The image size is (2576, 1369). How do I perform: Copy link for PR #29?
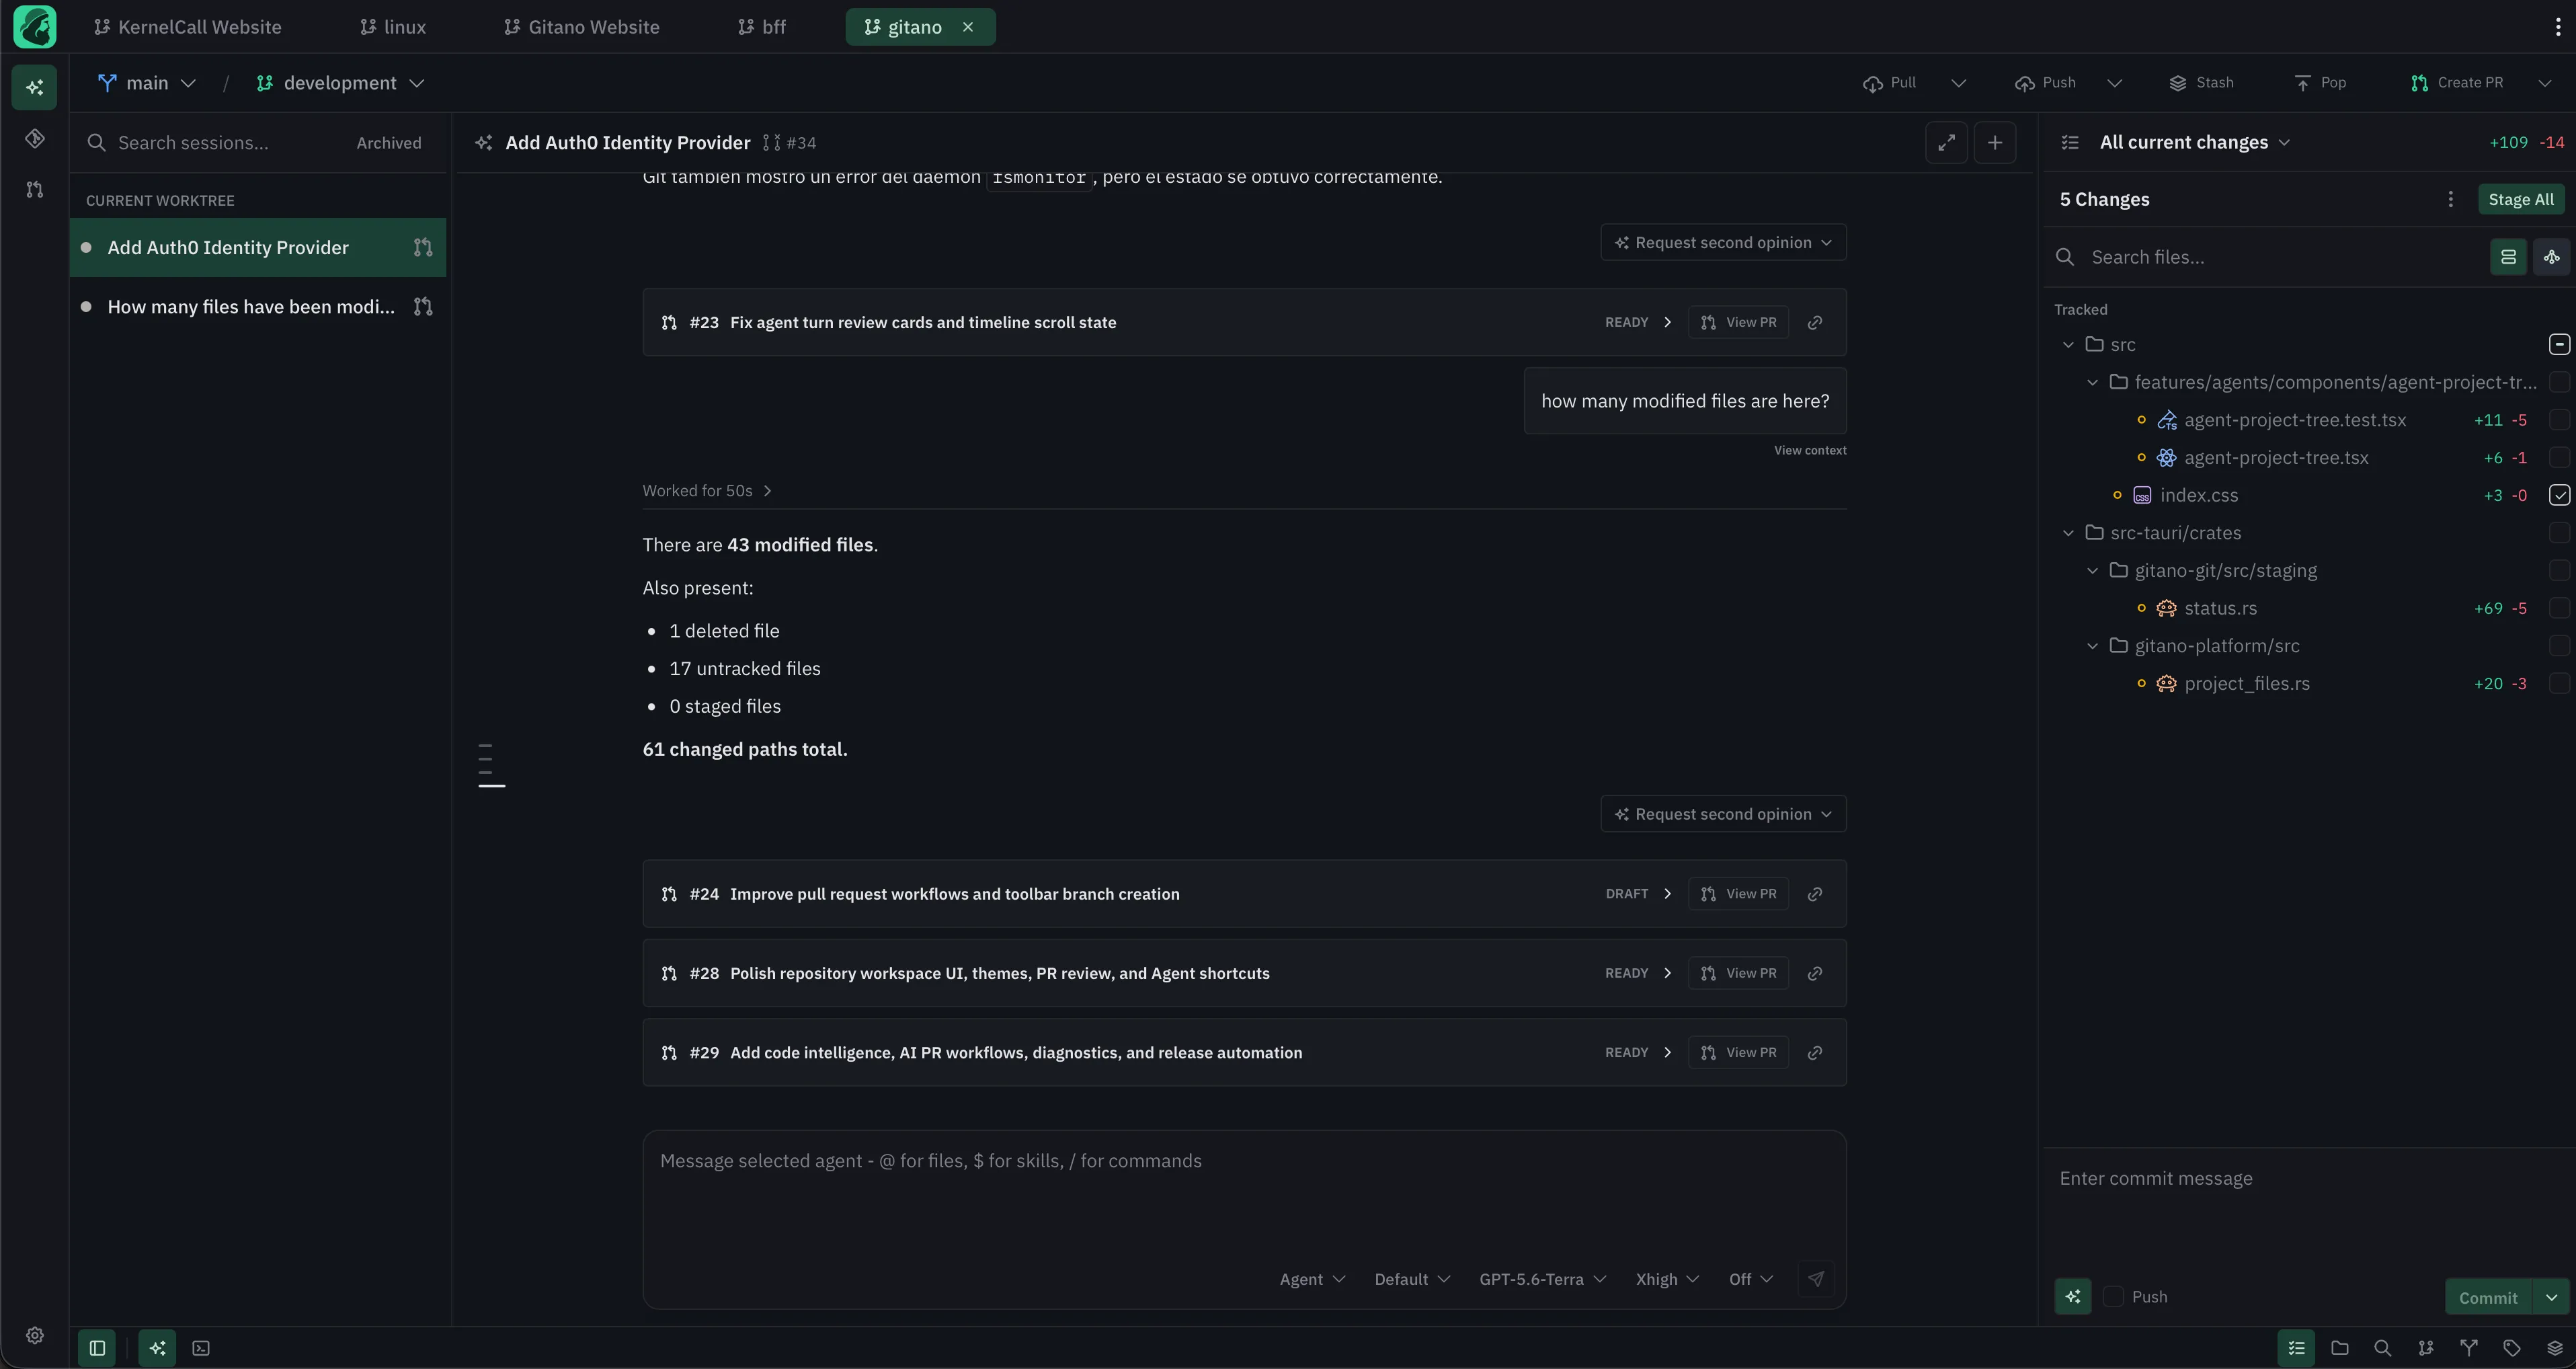(1815, 1052)
